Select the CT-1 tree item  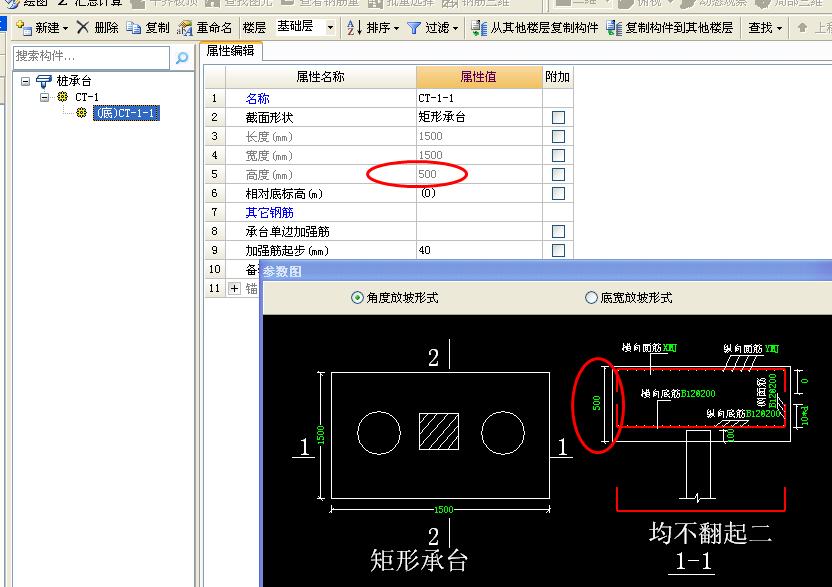86,97
